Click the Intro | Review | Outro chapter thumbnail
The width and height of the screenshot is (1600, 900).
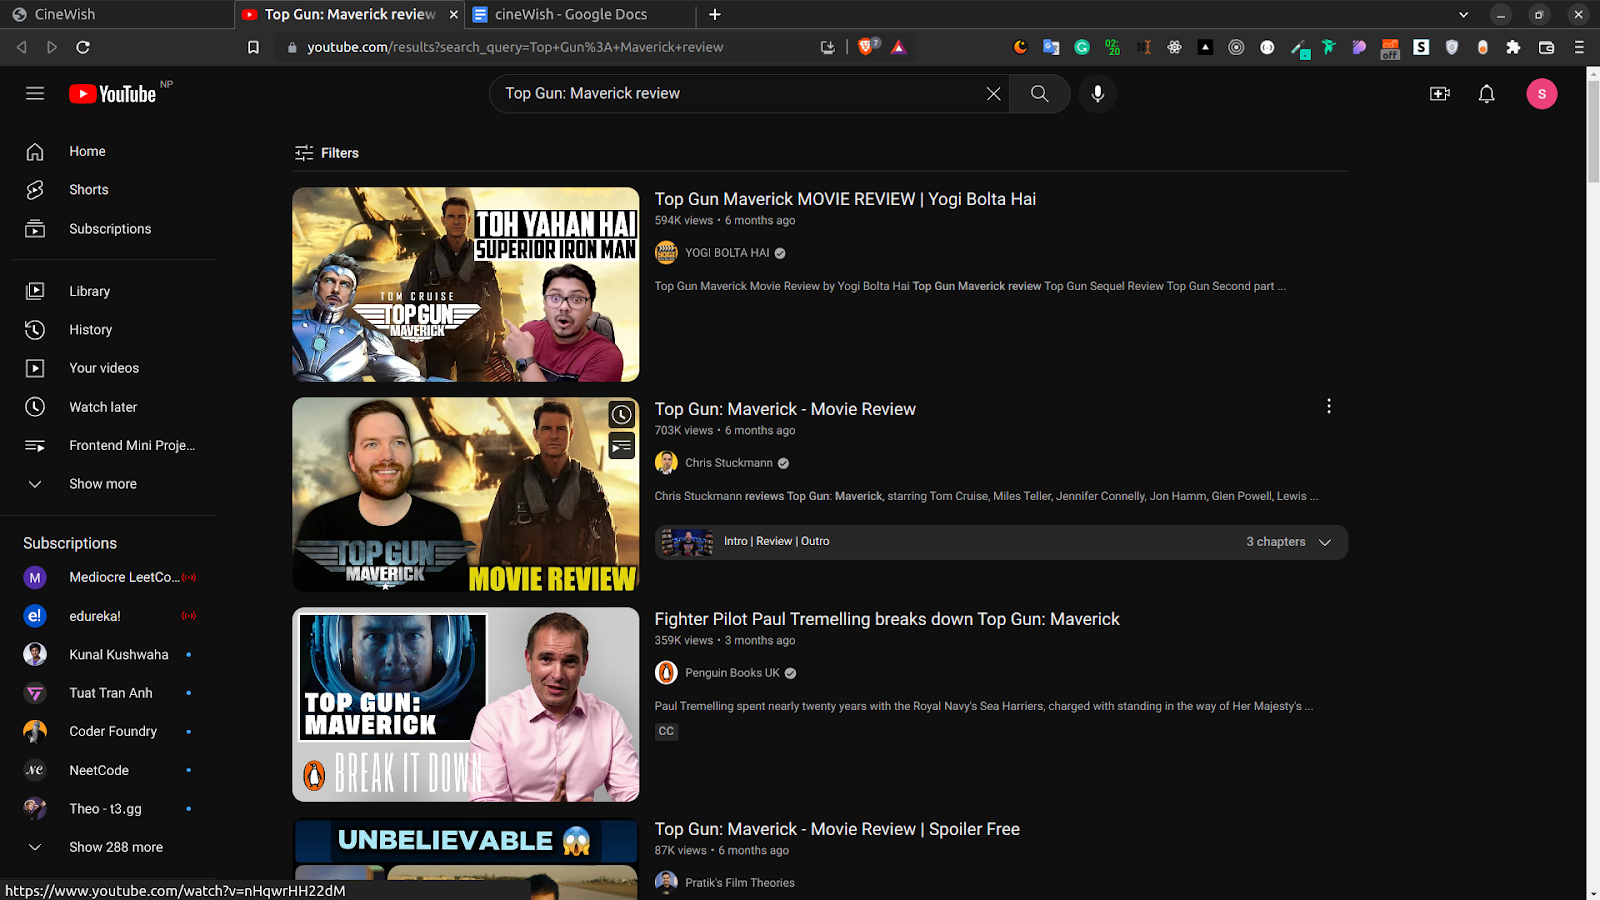pyautogui.click(x=687, y=542)
